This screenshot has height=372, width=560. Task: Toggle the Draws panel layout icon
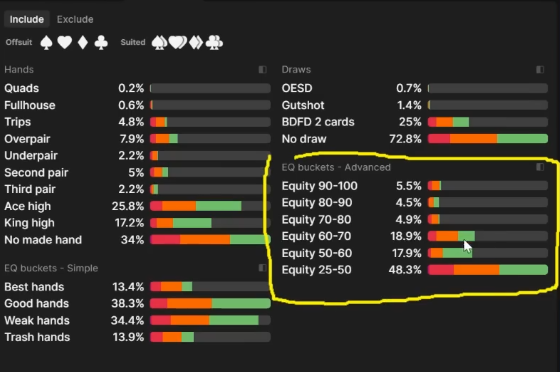(x=540, y=69)
